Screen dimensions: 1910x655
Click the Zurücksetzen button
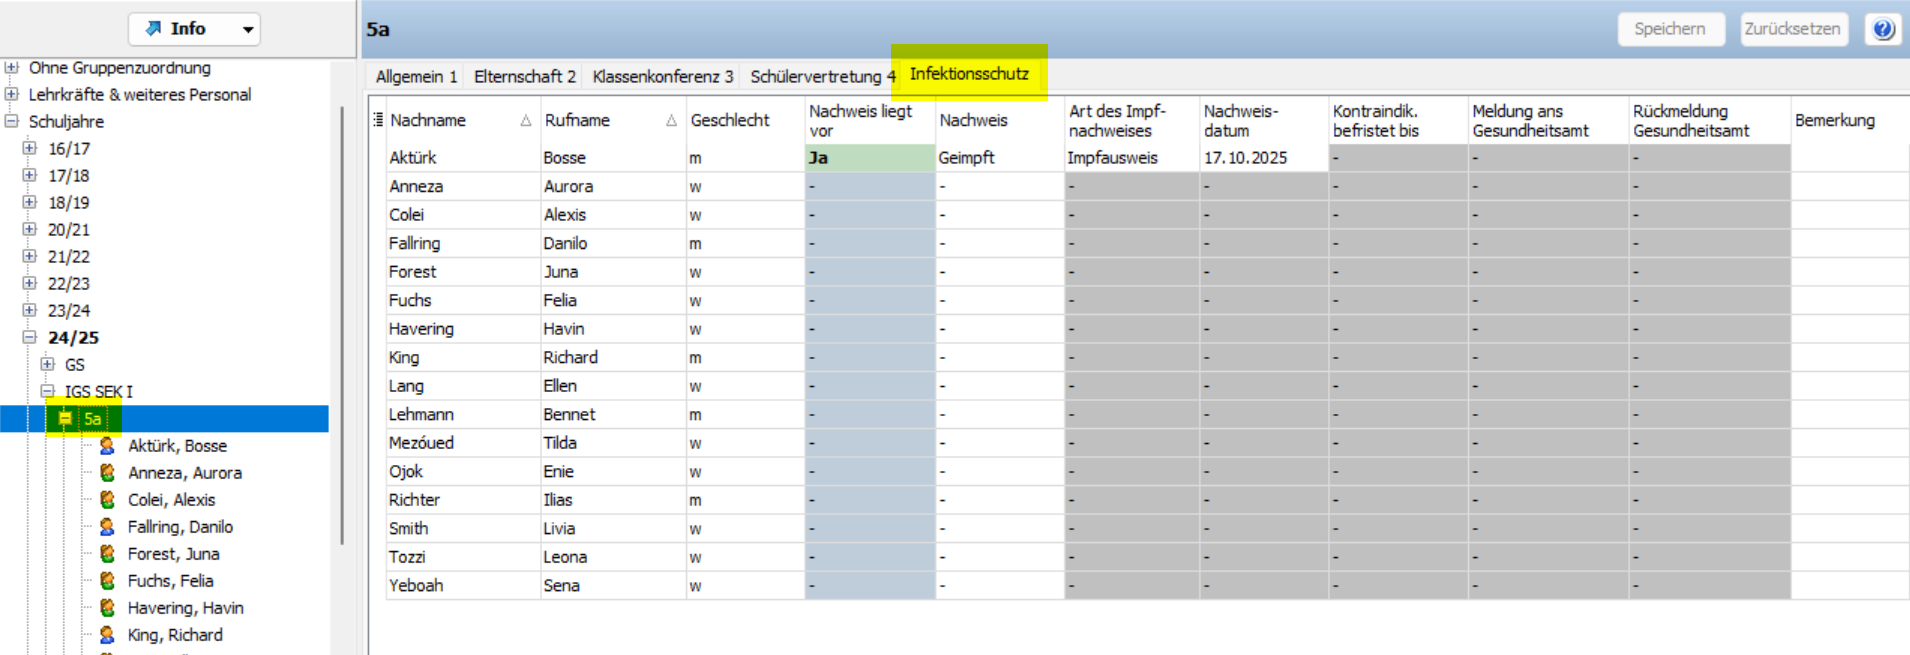click(x=1792, y=29)
